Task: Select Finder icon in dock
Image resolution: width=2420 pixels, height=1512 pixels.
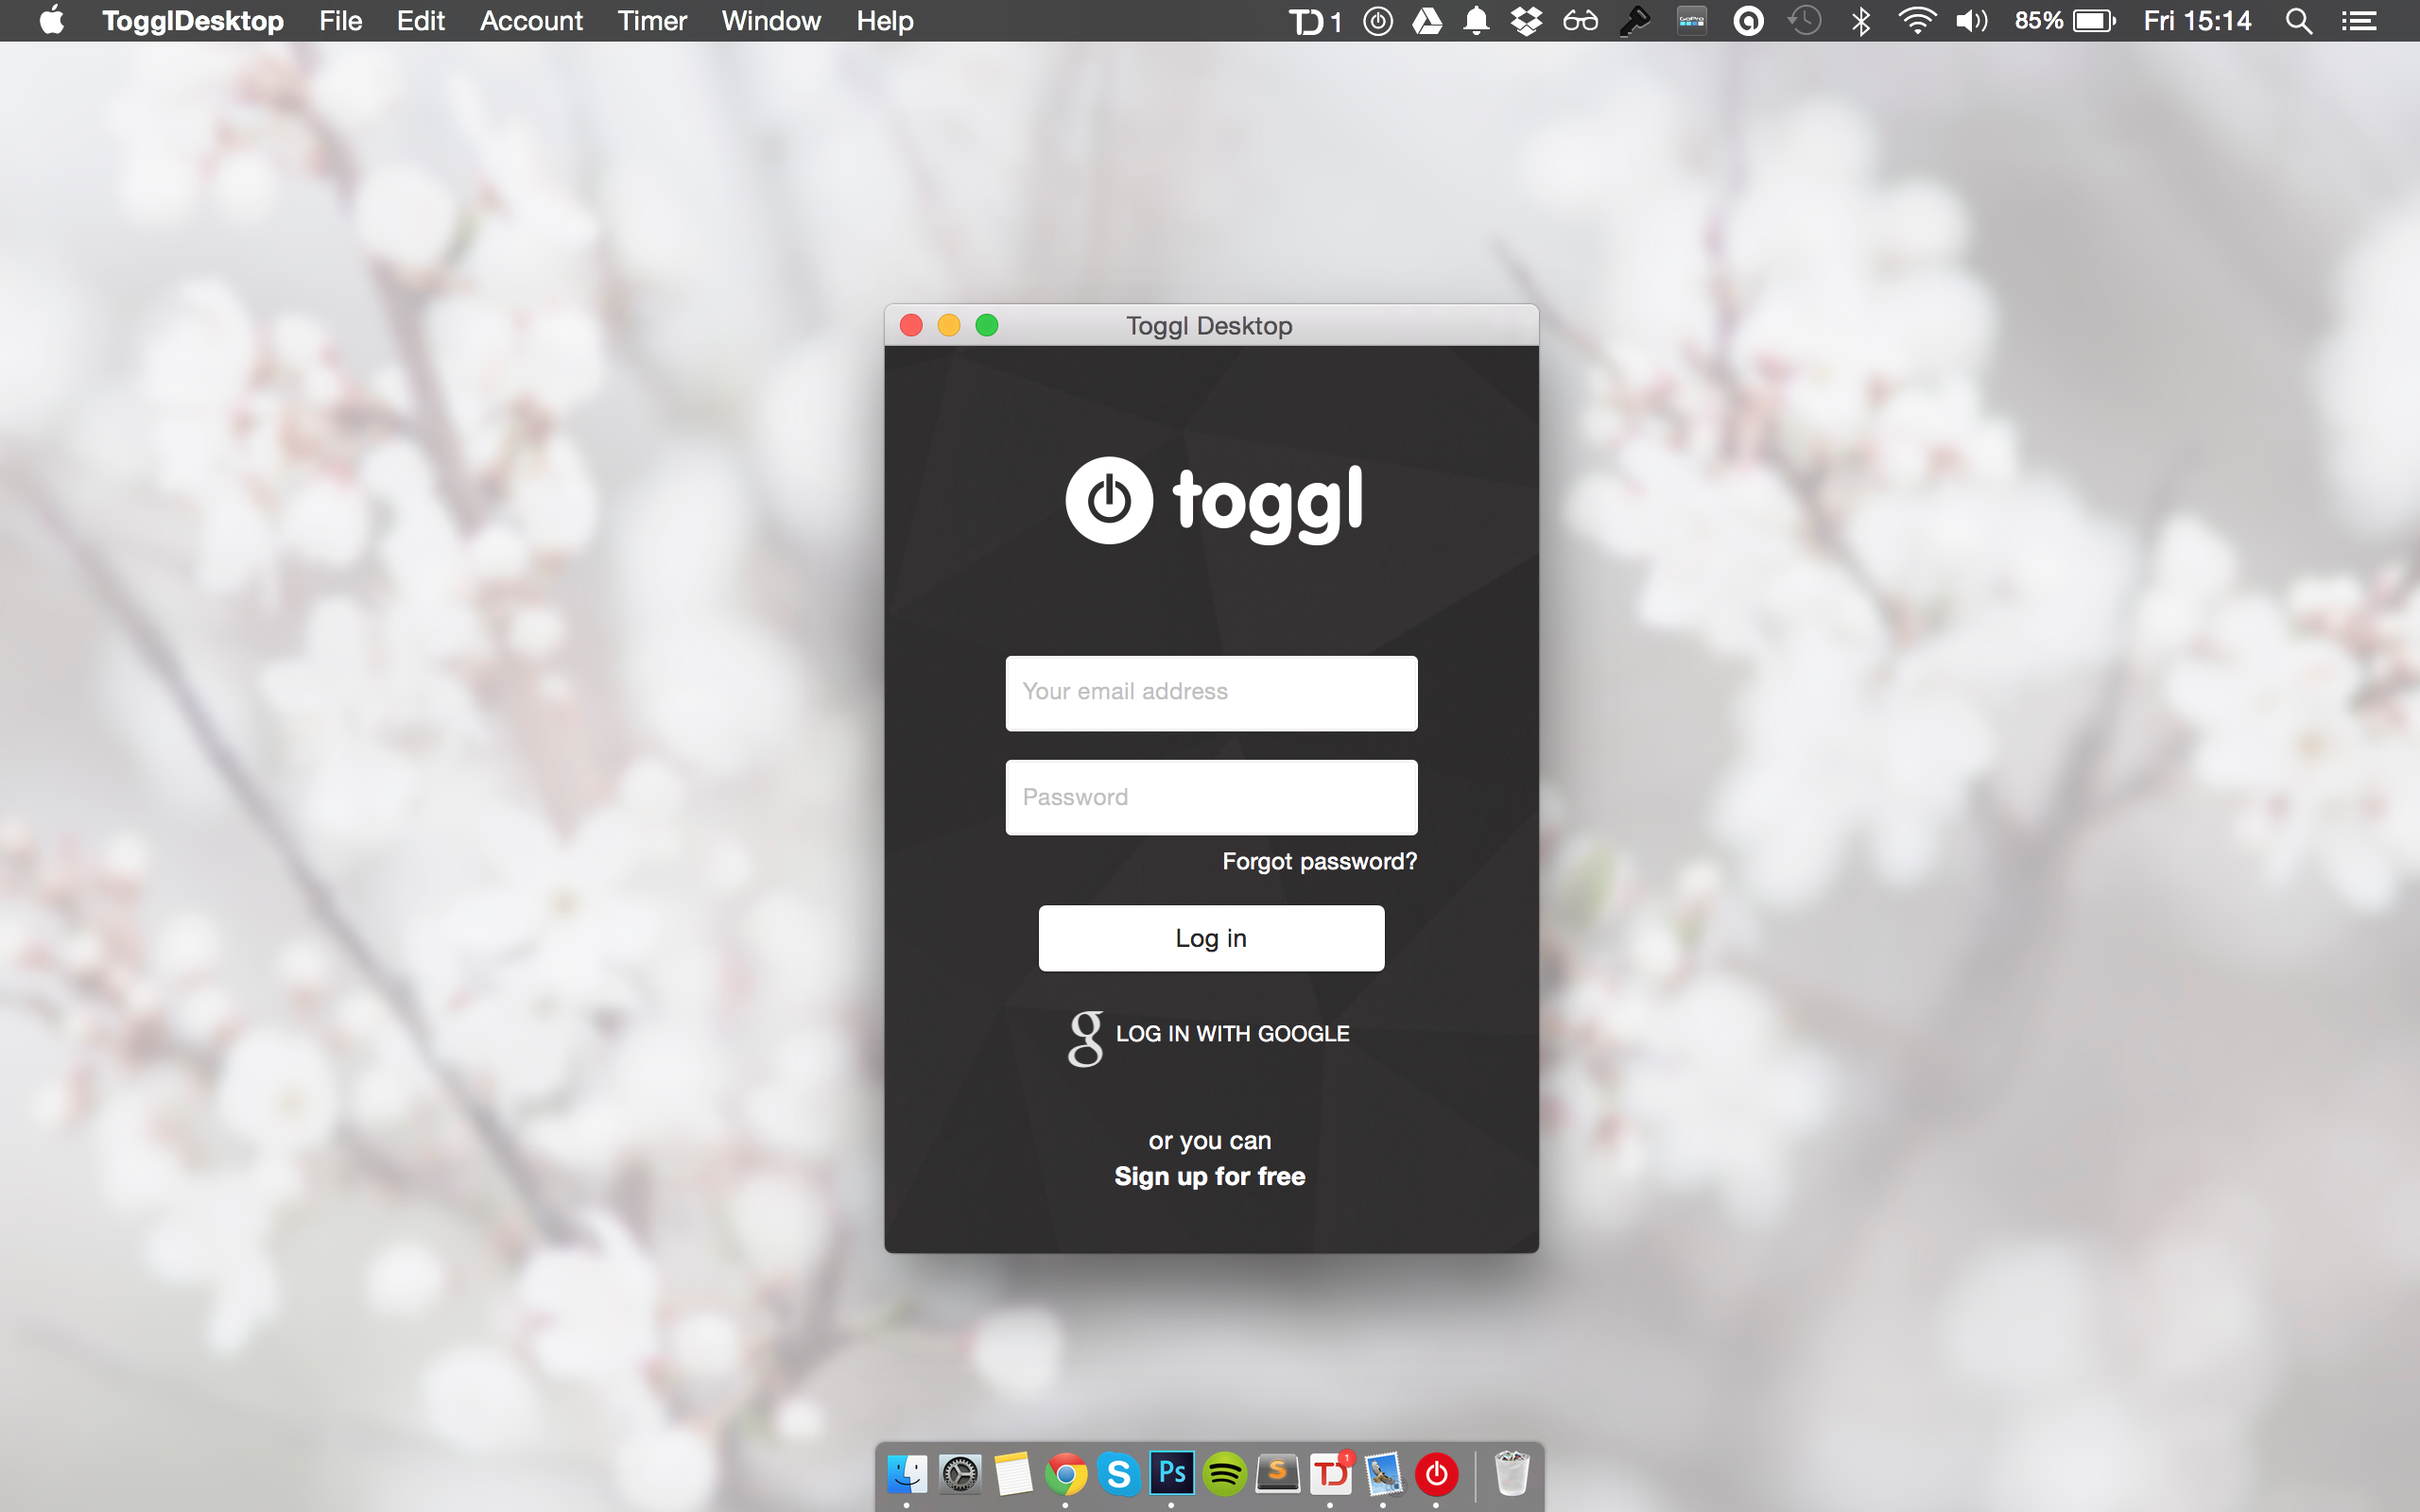Action: (907, 1472)
